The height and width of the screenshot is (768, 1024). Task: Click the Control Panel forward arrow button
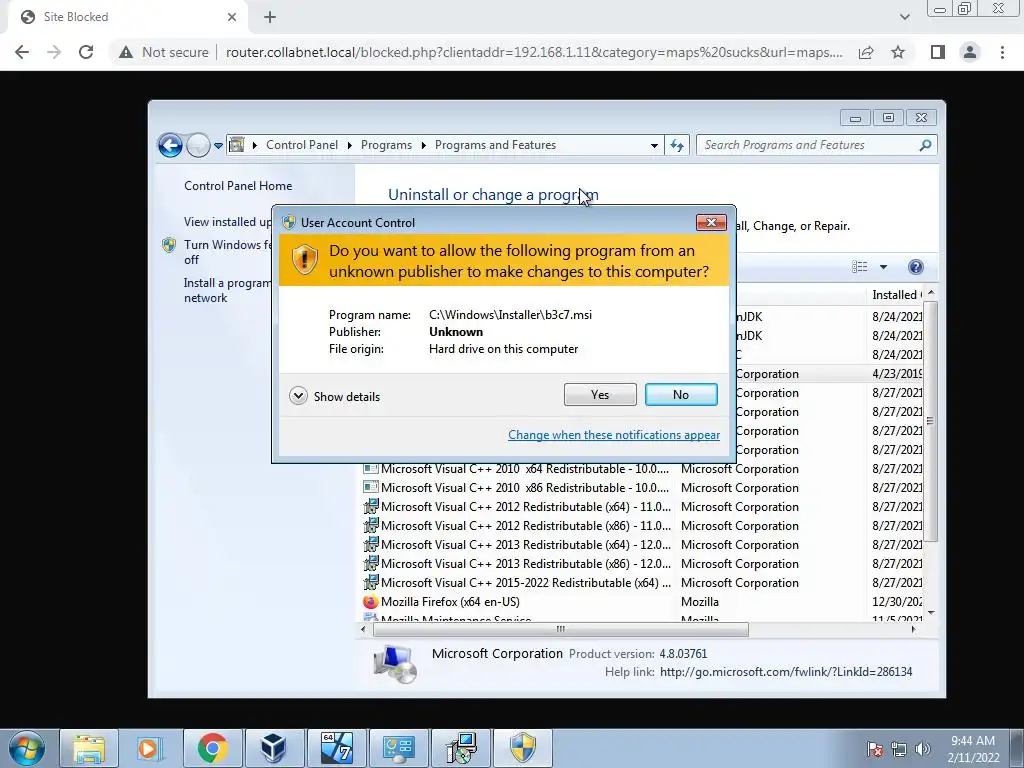pos(197,145)
